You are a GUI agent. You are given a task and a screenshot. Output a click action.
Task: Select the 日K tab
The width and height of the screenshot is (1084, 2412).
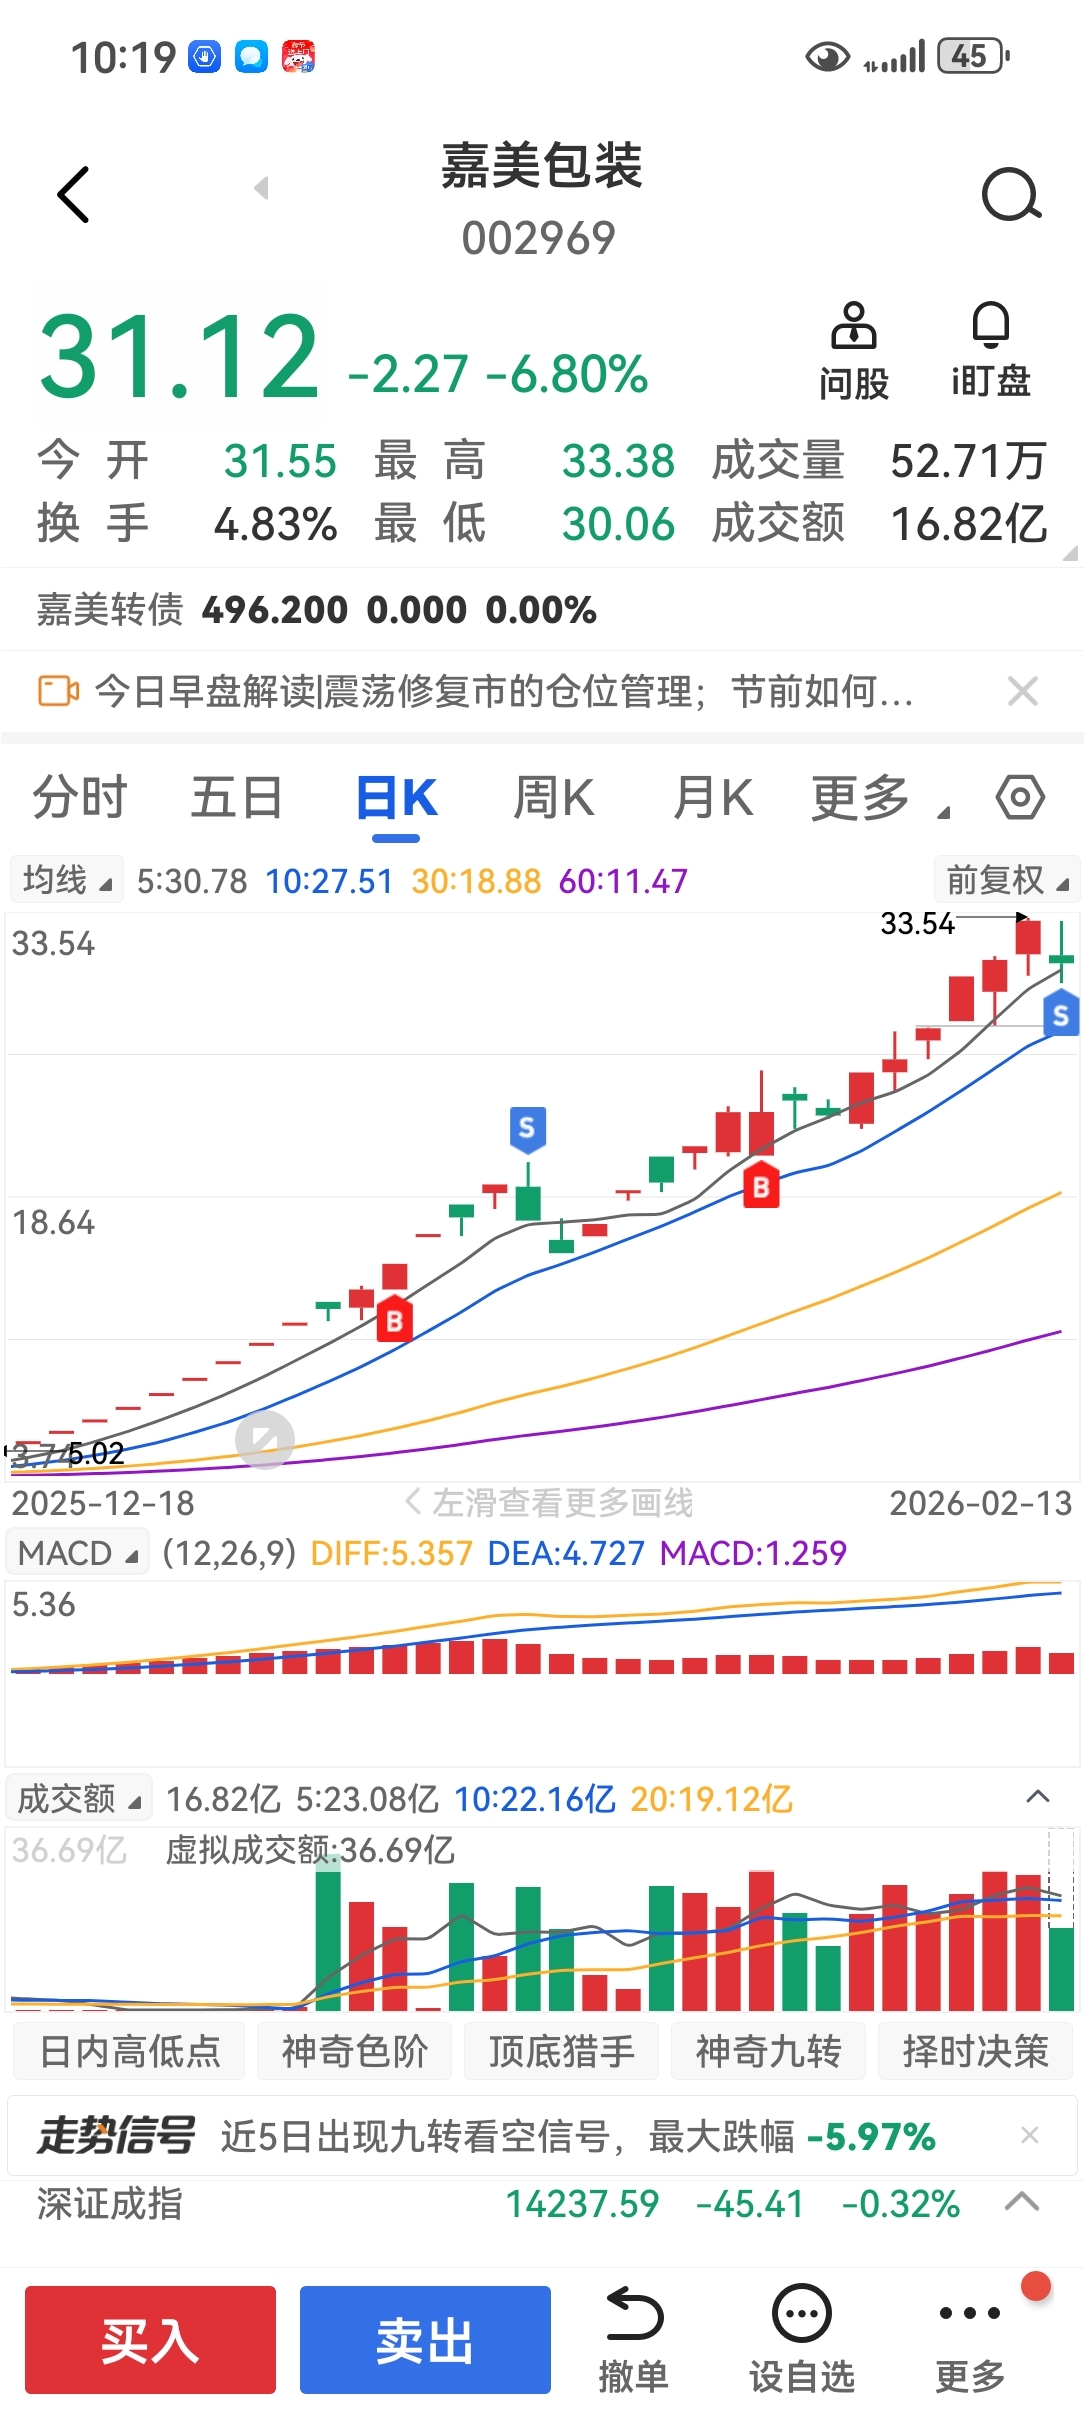point(397,798)
